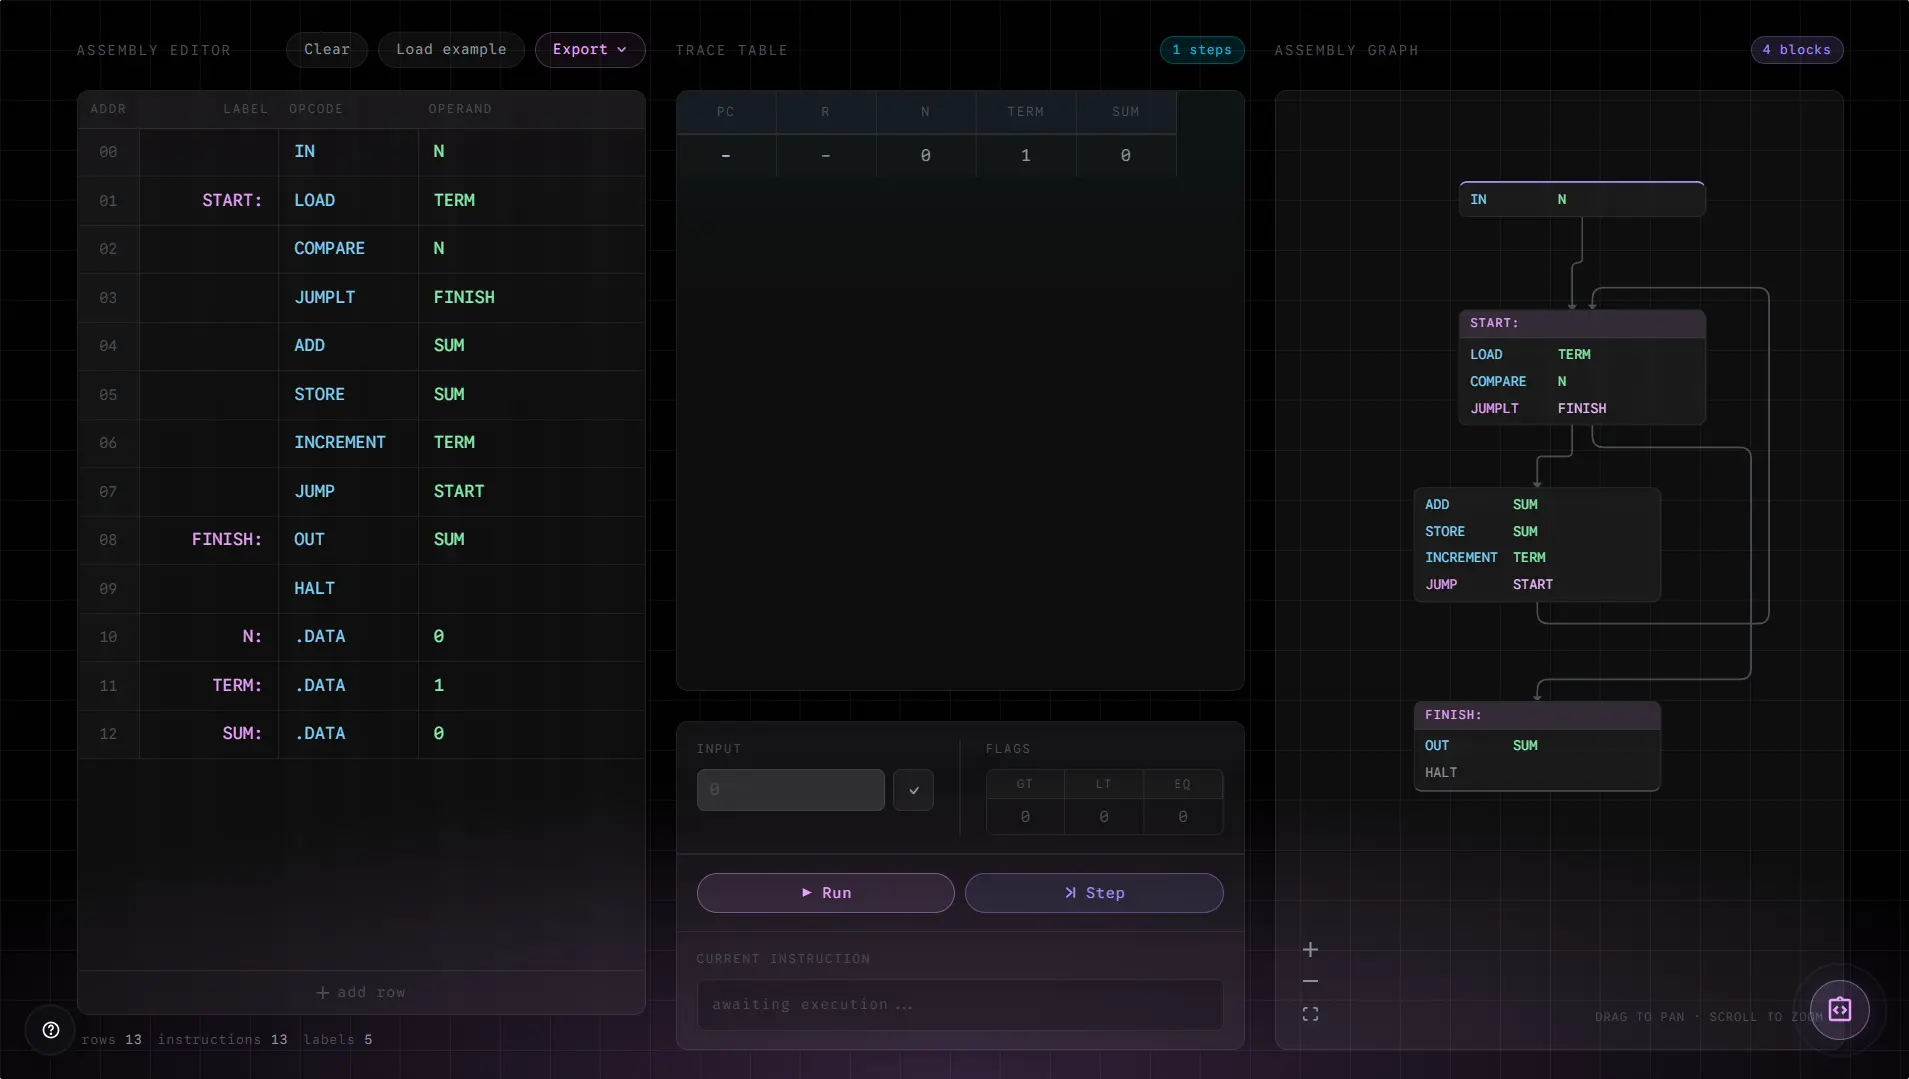Click the TERM column header in trace table
Viewport: 1909px width, 1079px height.
[x=1026, y=112]
